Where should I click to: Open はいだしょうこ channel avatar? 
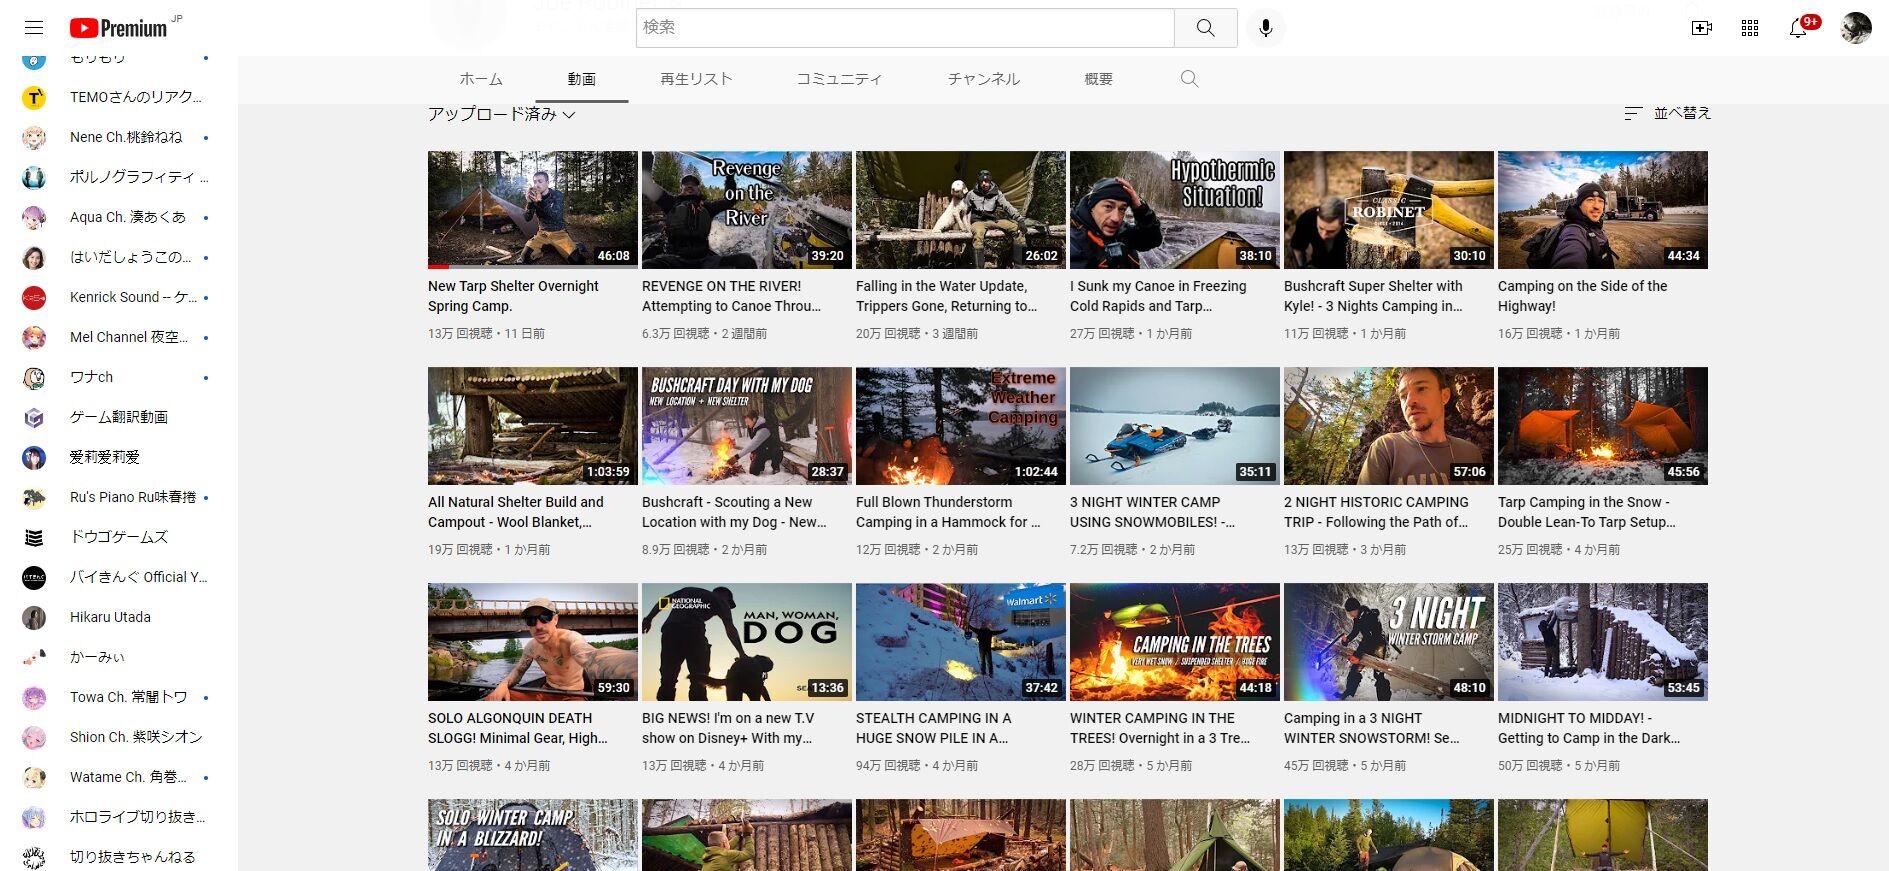pos(34,257)
